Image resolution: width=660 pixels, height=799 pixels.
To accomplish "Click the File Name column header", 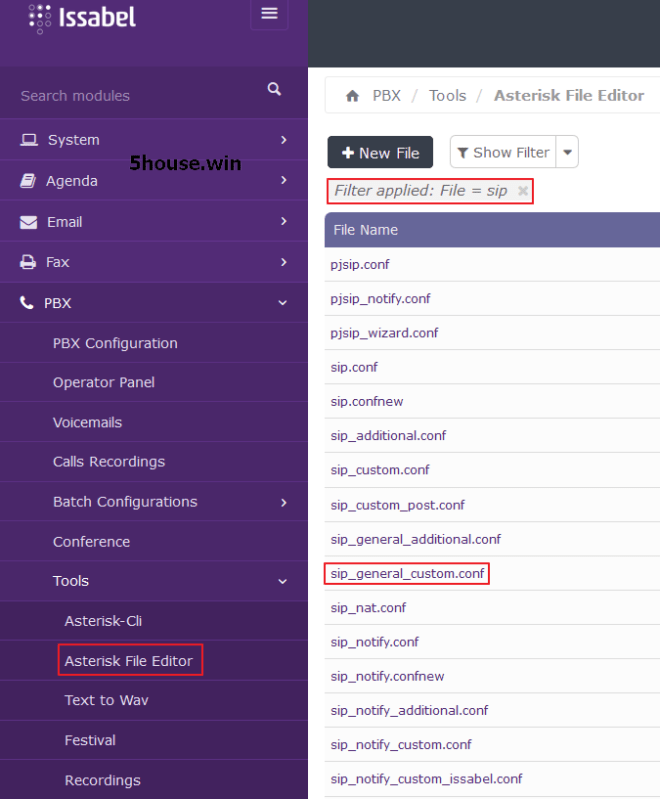I will coord(365,230).
